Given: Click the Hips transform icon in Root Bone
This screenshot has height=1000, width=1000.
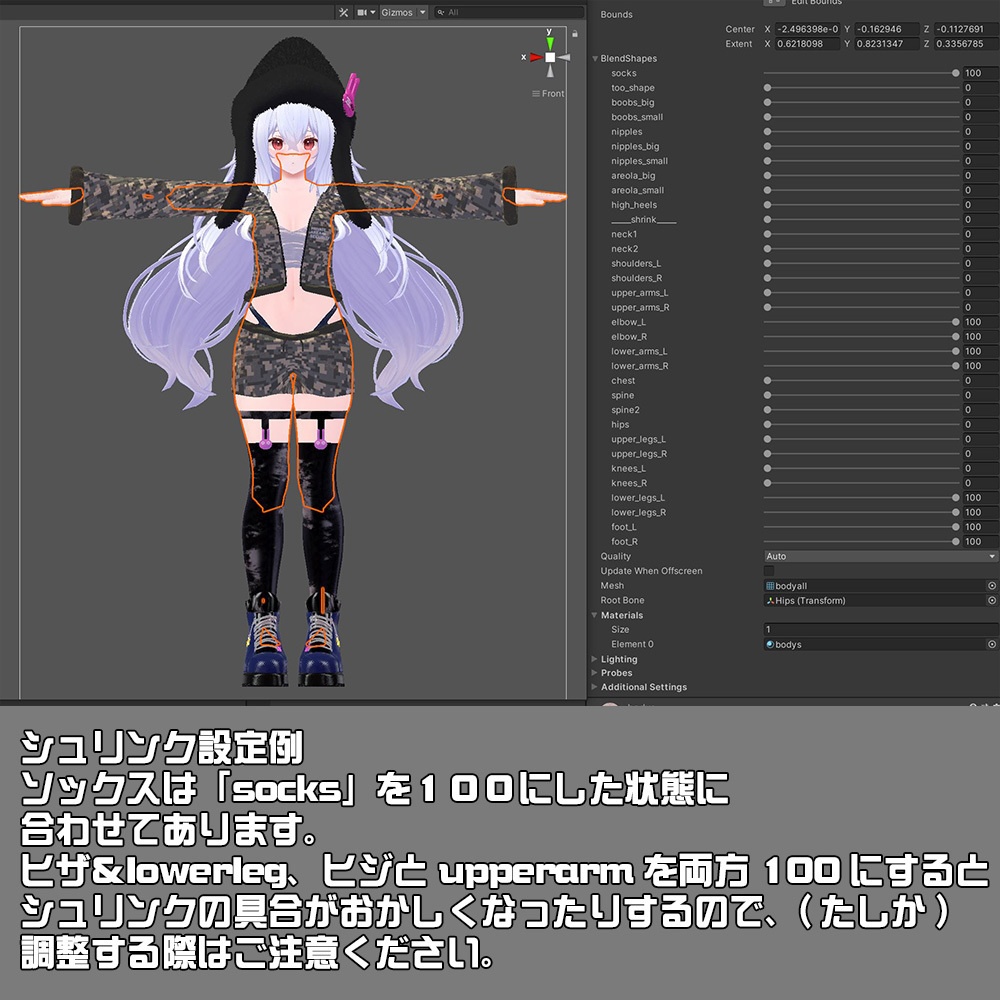Looking at the screenshot, I should click(x=770, y=600).
